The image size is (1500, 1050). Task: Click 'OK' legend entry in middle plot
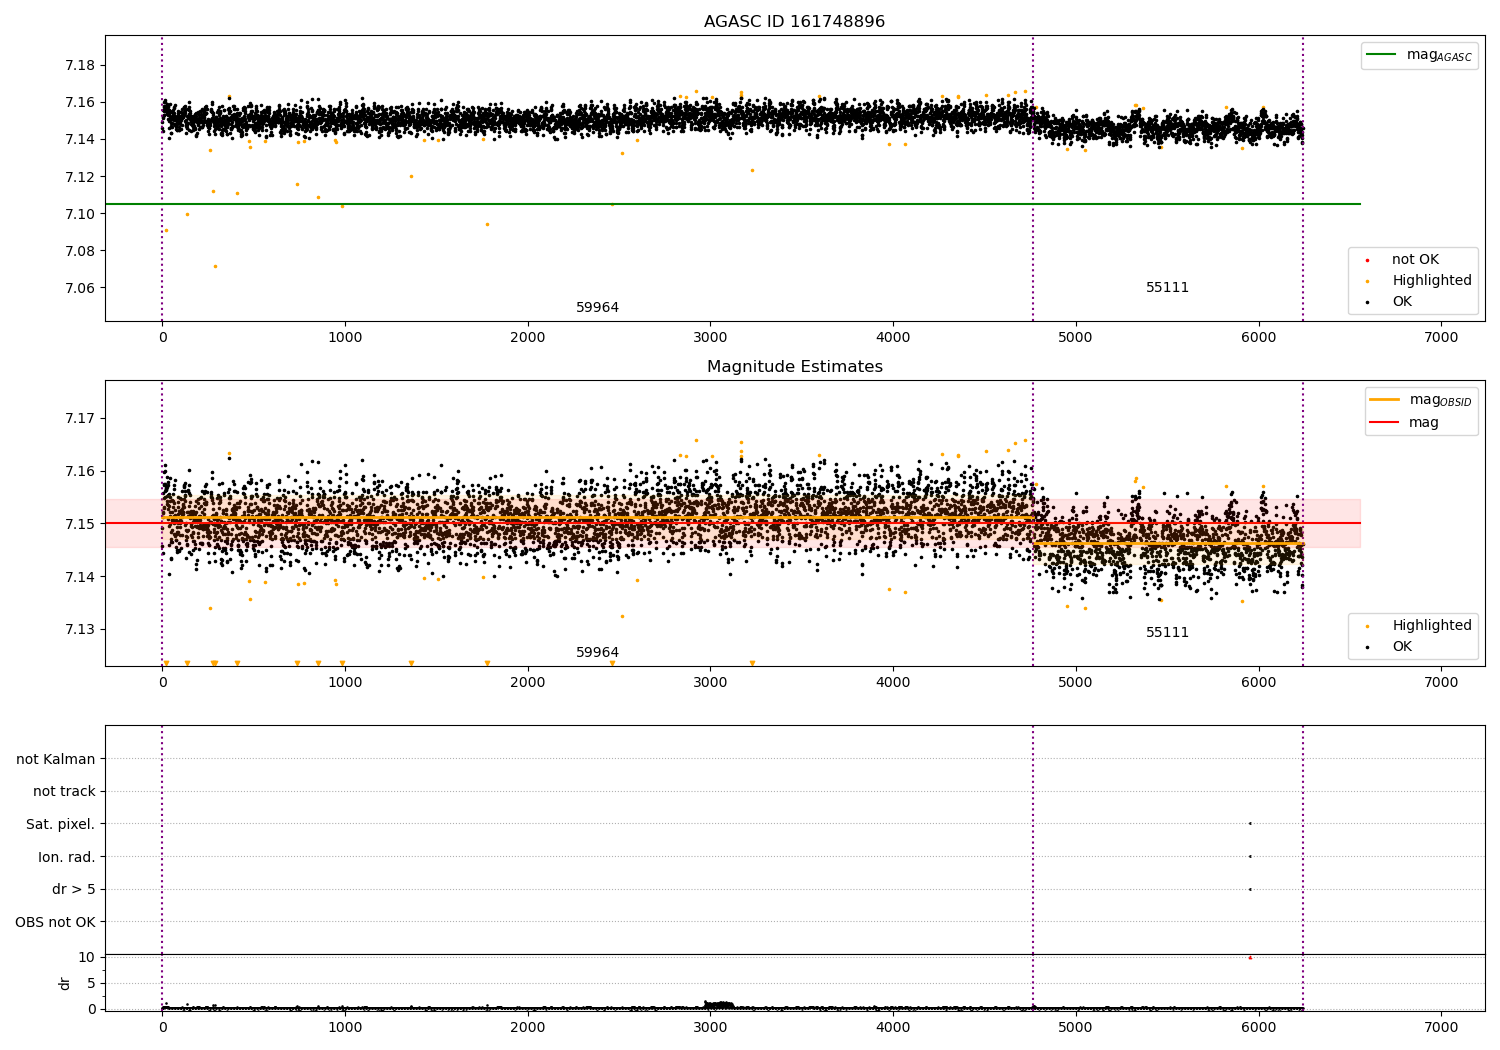[x=1402, y=647]
